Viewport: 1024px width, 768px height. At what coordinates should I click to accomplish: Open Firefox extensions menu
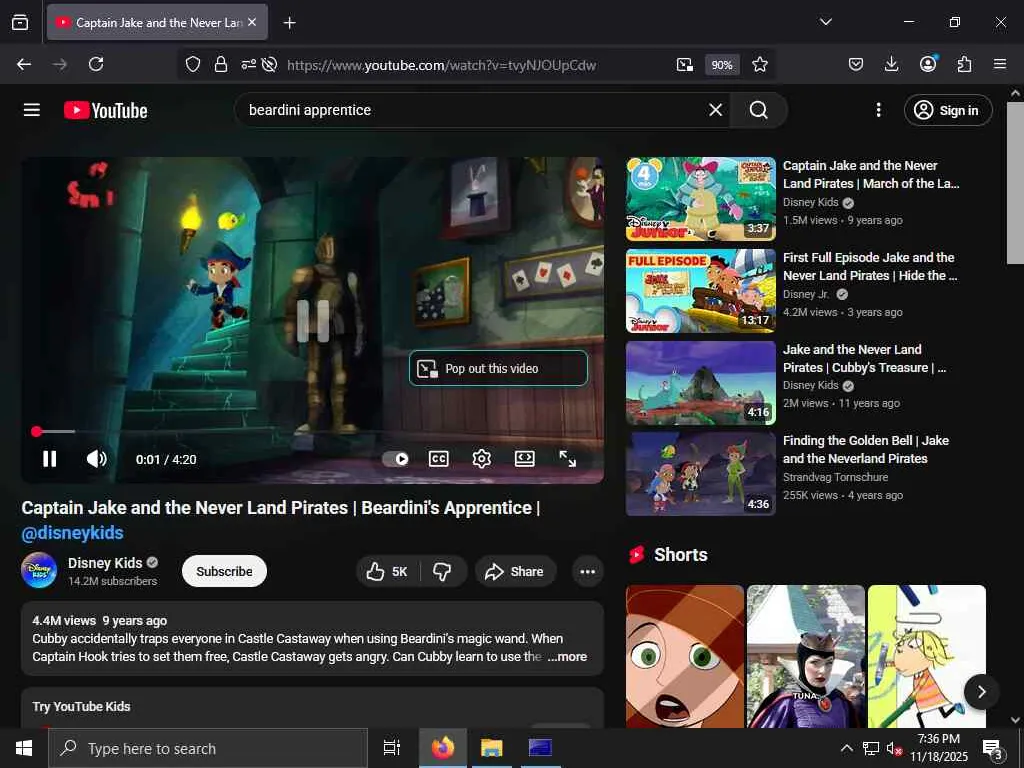click(x=964, y=64)
